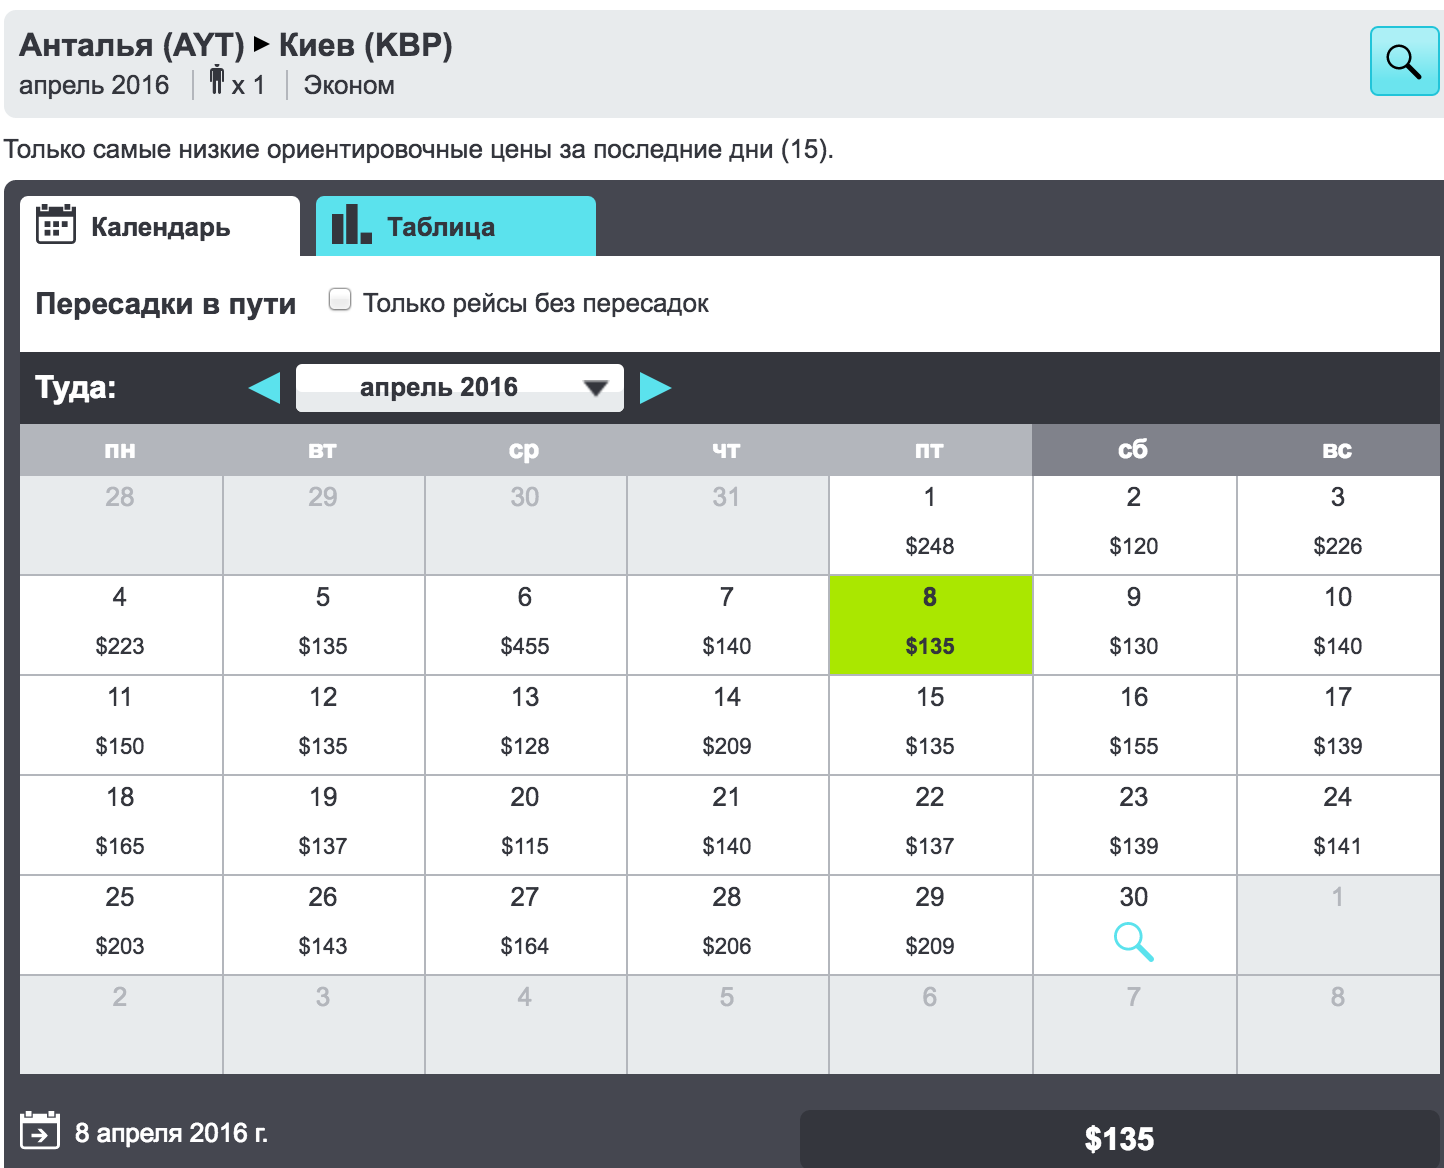The width and height of the screenshot is (1444, 1168).
Task: Click the calendar icon beside 8 апреля 2016
Action: [x=40, y=1131]
